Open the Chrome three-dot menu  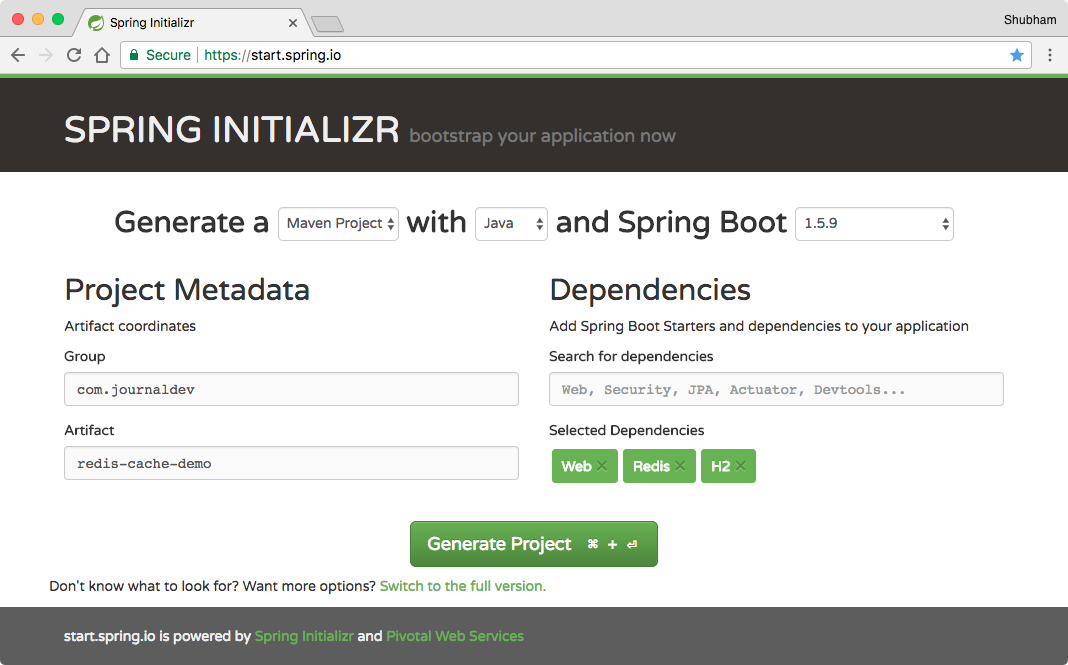(x=1050, y=55)
